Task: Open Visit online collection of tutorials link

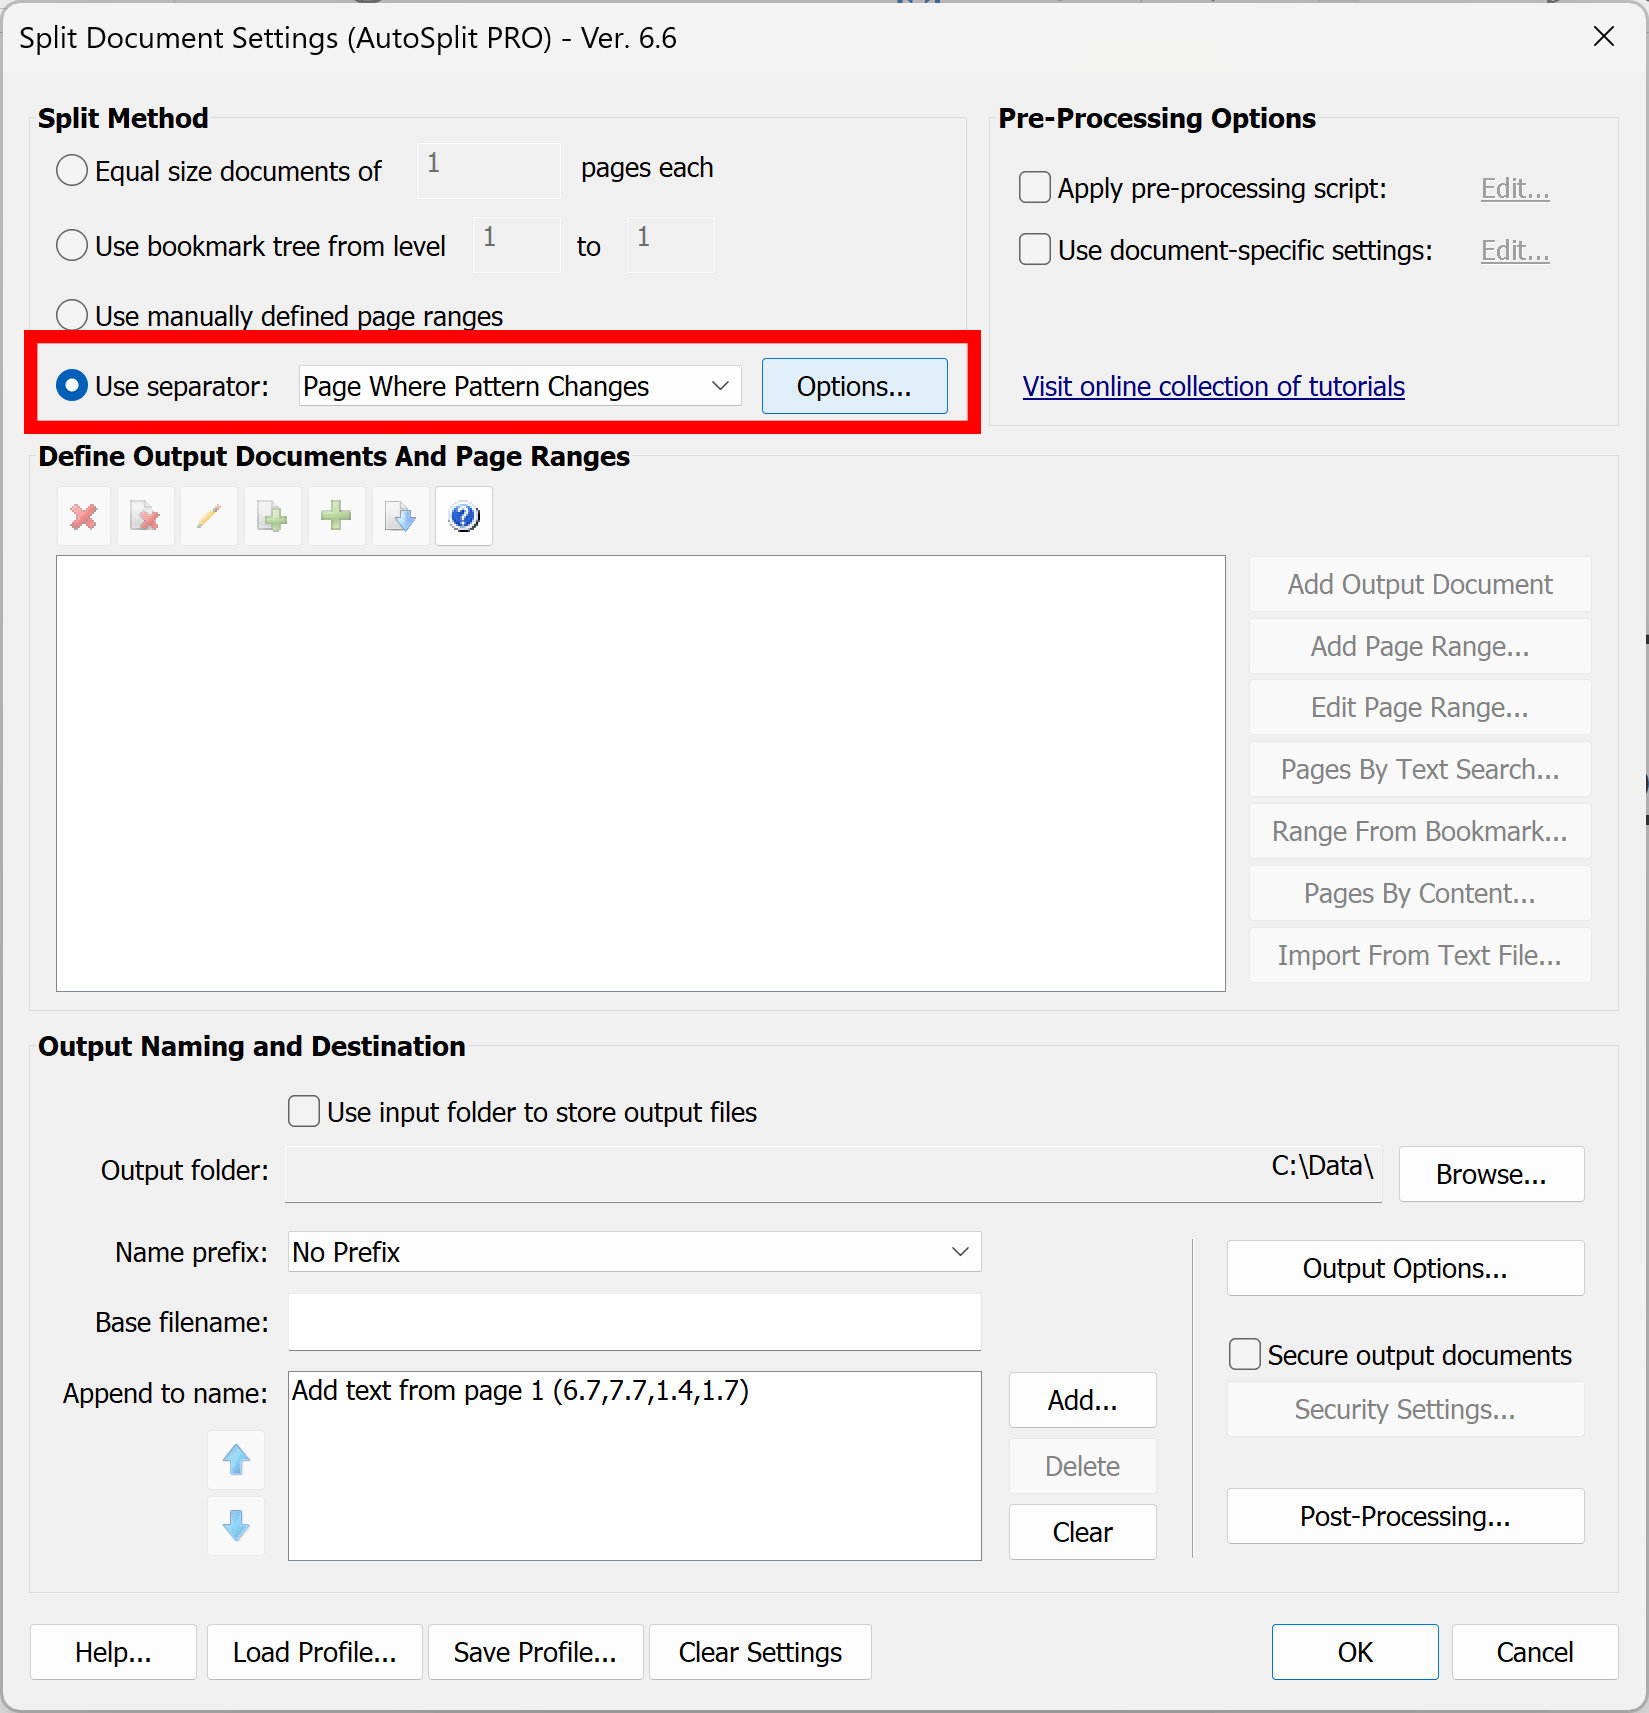Action: tap(1213, 386)
